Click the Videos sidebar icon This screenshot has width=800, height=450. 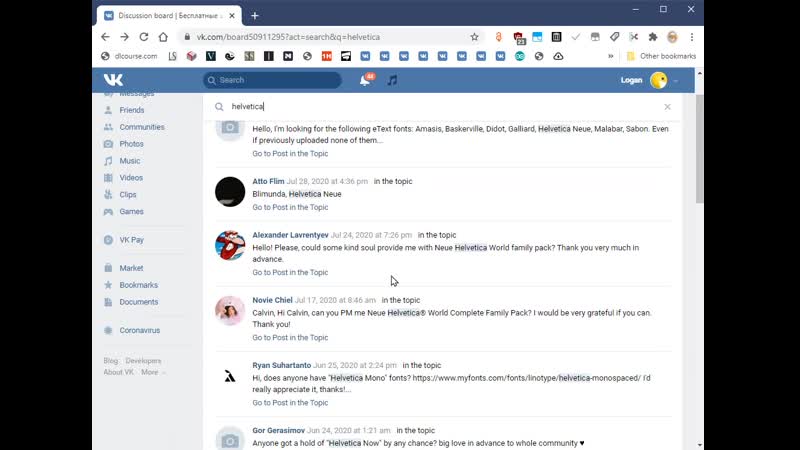pyautogui.click(x=108, y=178)
